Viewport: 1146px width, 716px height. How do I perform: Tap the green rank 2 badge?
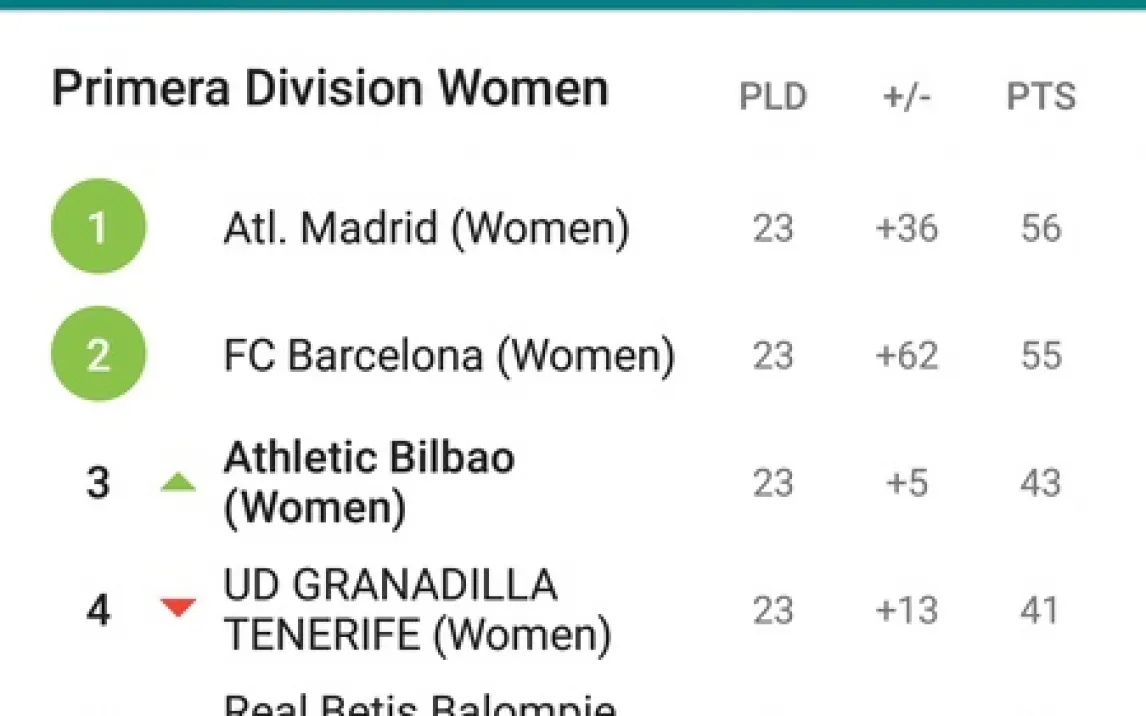pos(98,354)
